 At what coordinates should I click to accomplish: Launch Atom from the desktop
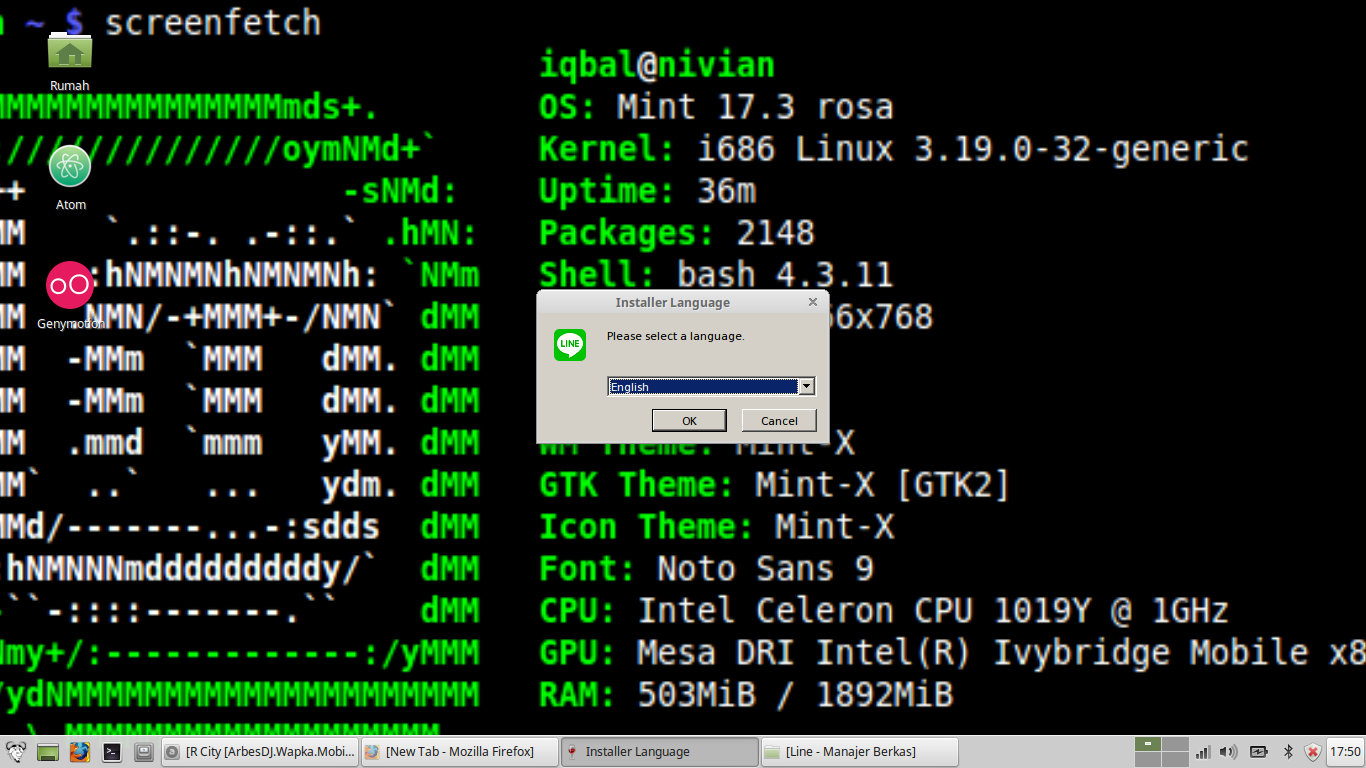[x=70, y=166]
